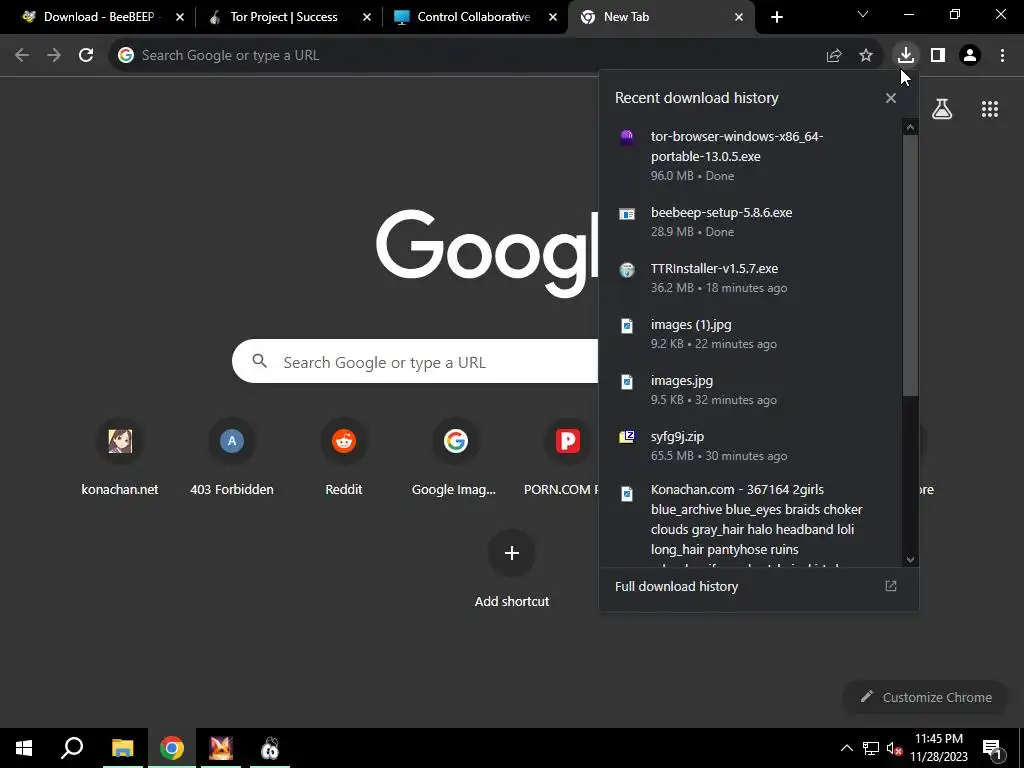Click Customize Chrome button
Image resolution: width=1024 pixels, height=768 pixels.
click(x=926, y=697)
